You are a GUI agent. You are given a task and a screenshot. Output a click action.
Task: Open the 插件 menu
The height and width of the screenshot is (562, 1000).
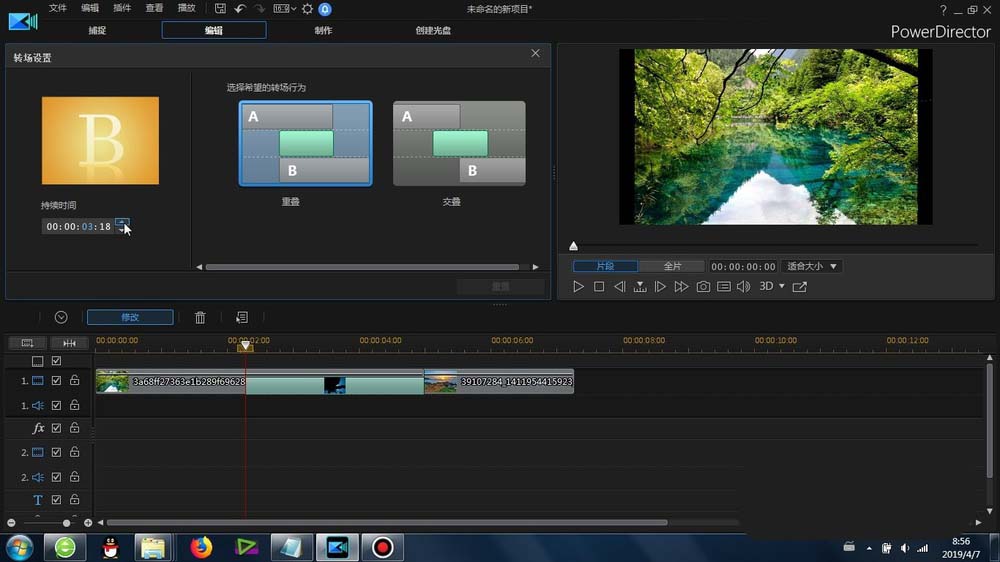tap(122, 8)
